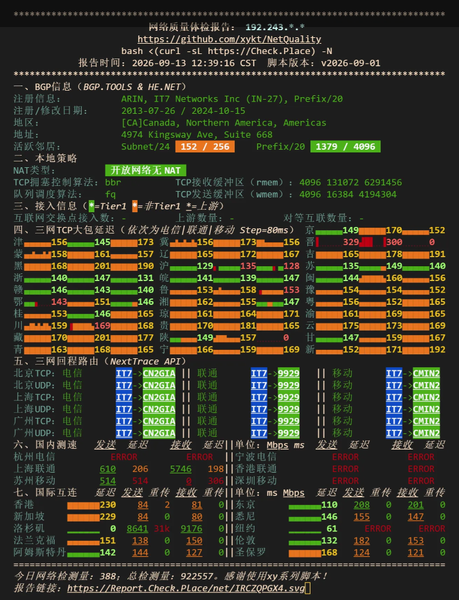Click 伦敦 send speed 182
The image size is (459, 600).
(x=361, y=541)
